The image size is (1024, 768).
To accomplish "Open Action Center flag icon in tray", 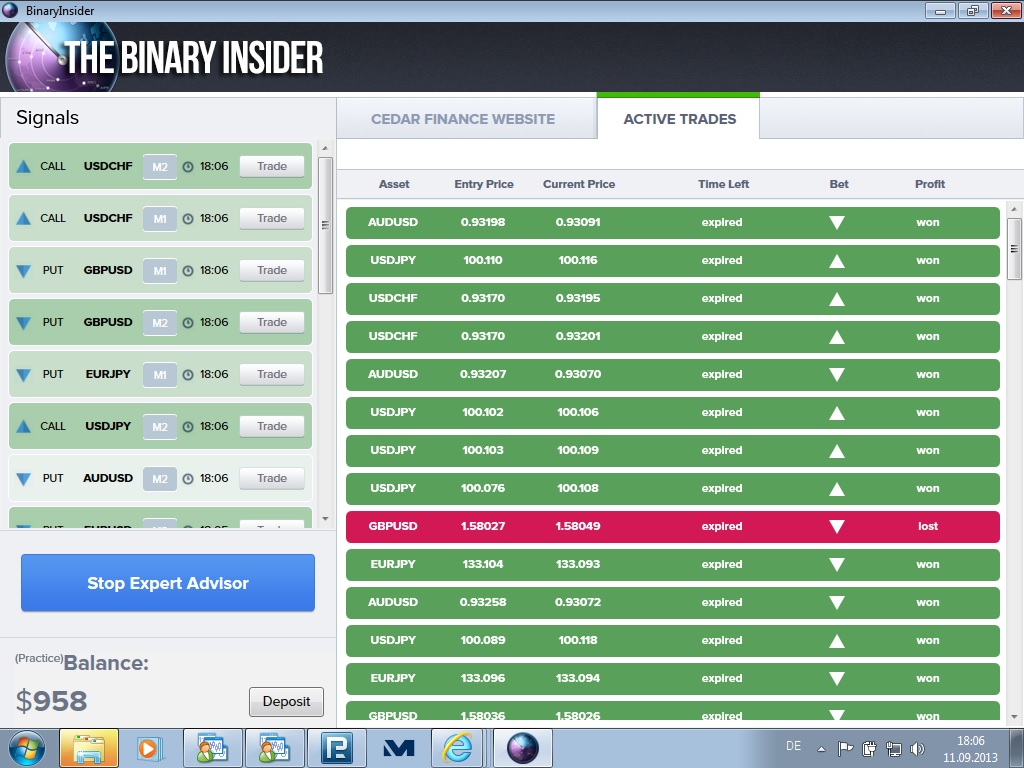I will 845,748.
